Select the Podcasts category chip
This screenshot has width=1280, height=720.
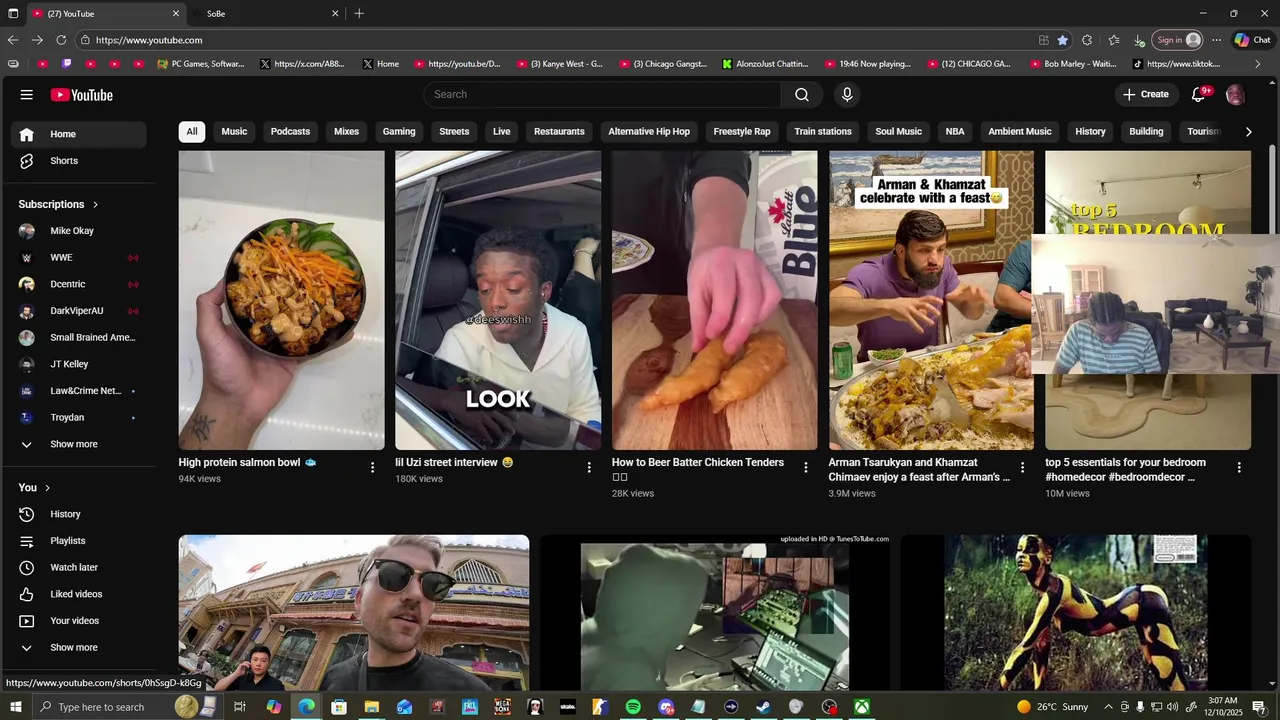(x=290, y=131)
